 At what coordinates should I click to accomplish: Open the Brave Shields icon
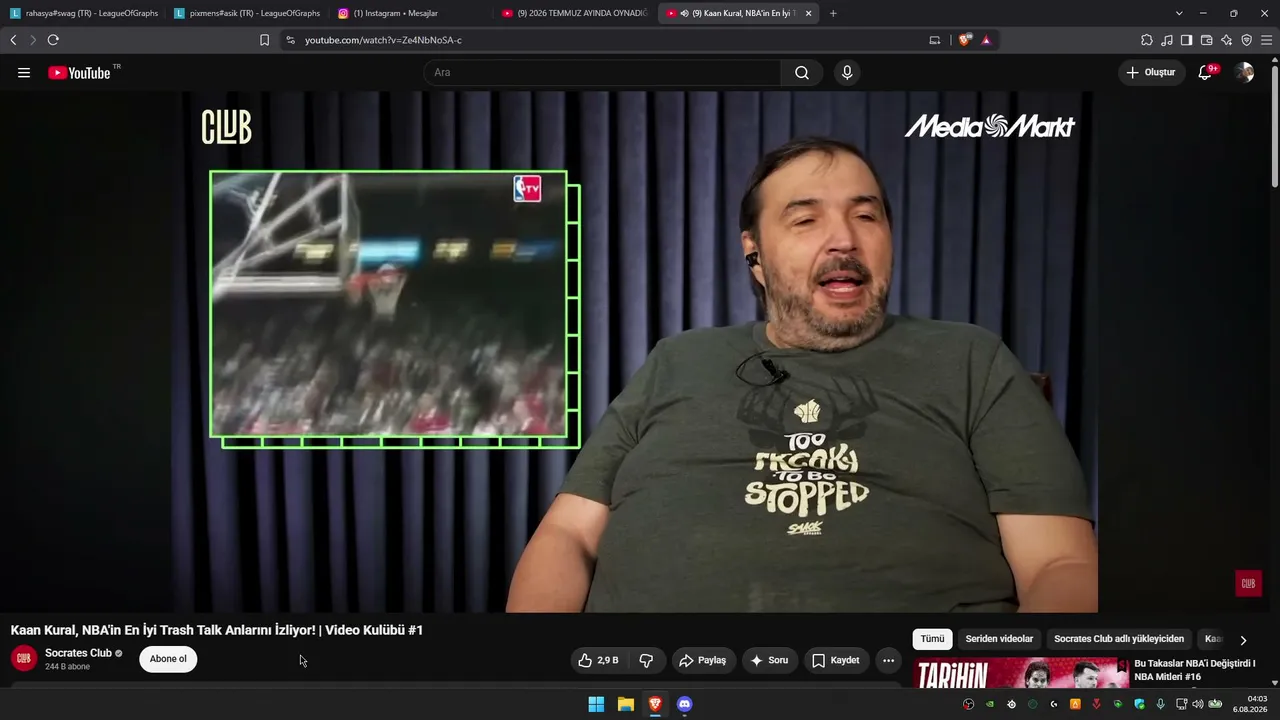click(x=965, y=40)
